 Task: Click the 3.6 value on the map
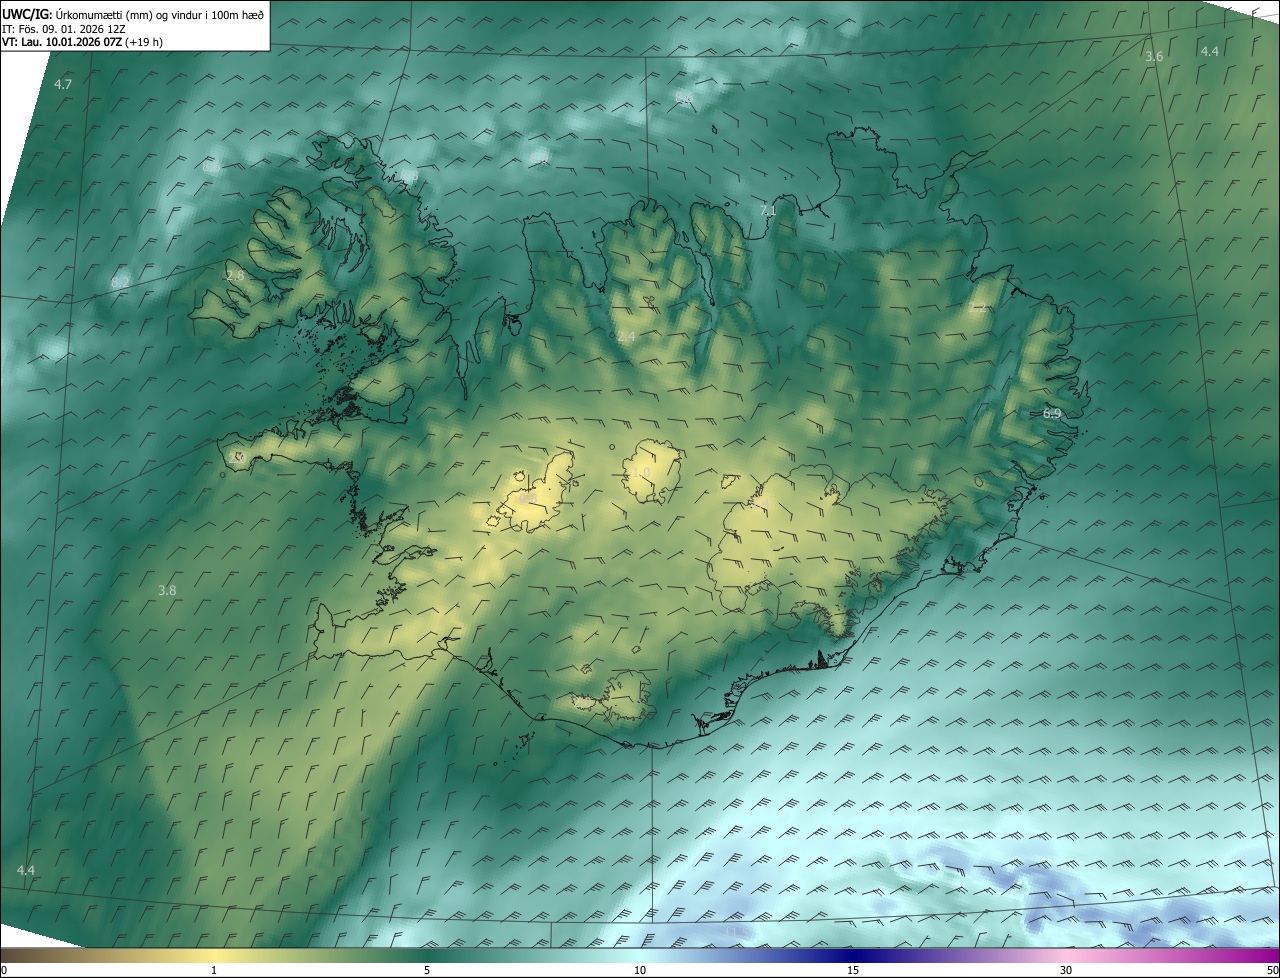(x=1154, y=57)
